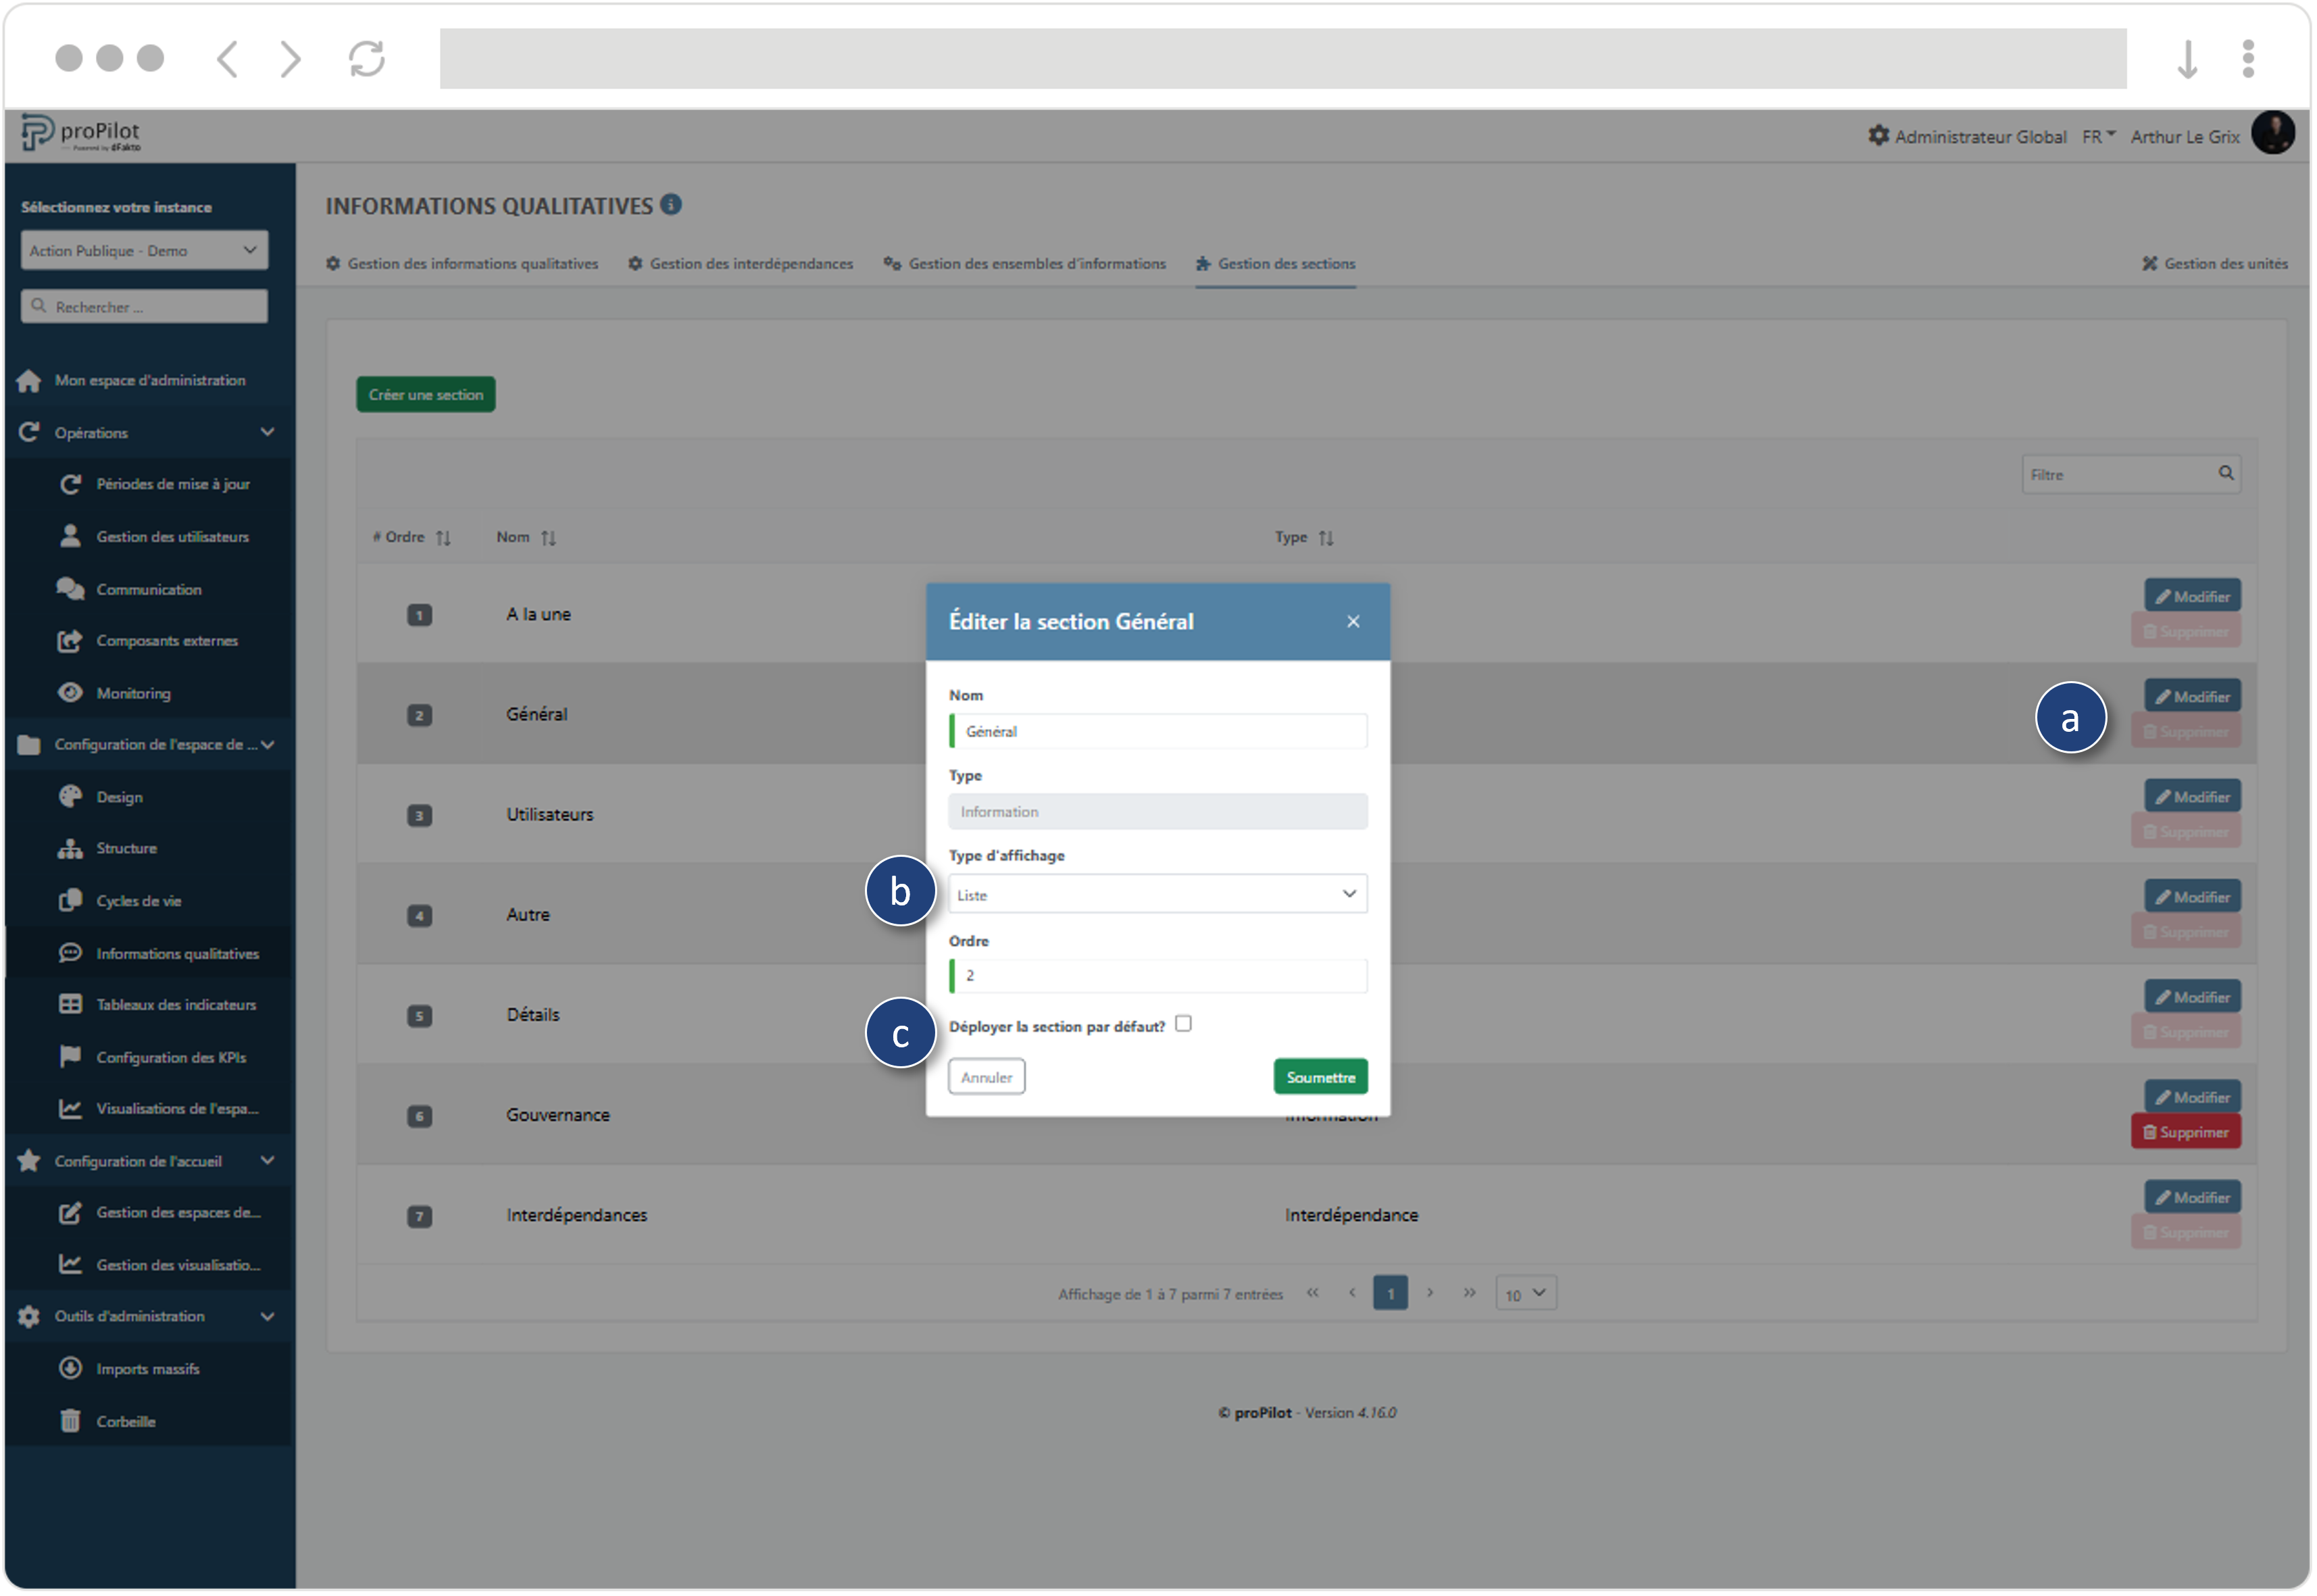Open the Action Publique instance selector
Viewport: 2317px width, 1596px height.
tap(143, 250)
